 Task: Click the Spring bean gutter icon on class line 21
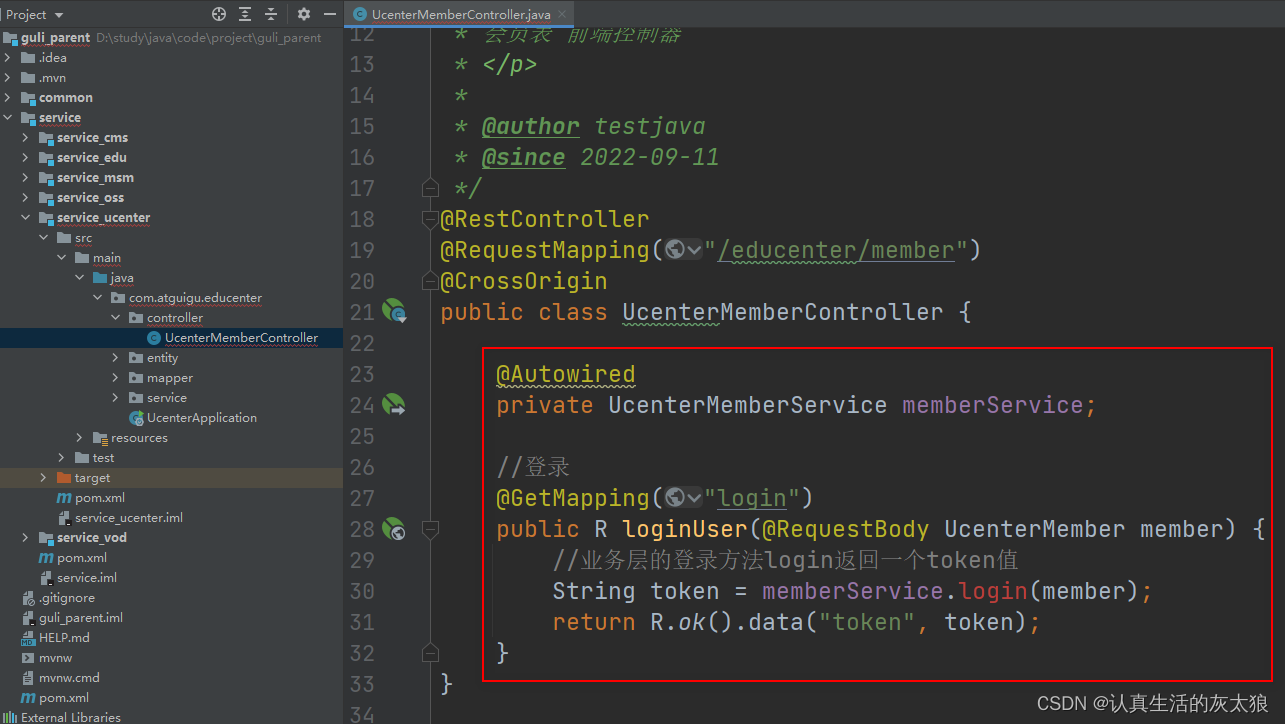tap(394, 311)
